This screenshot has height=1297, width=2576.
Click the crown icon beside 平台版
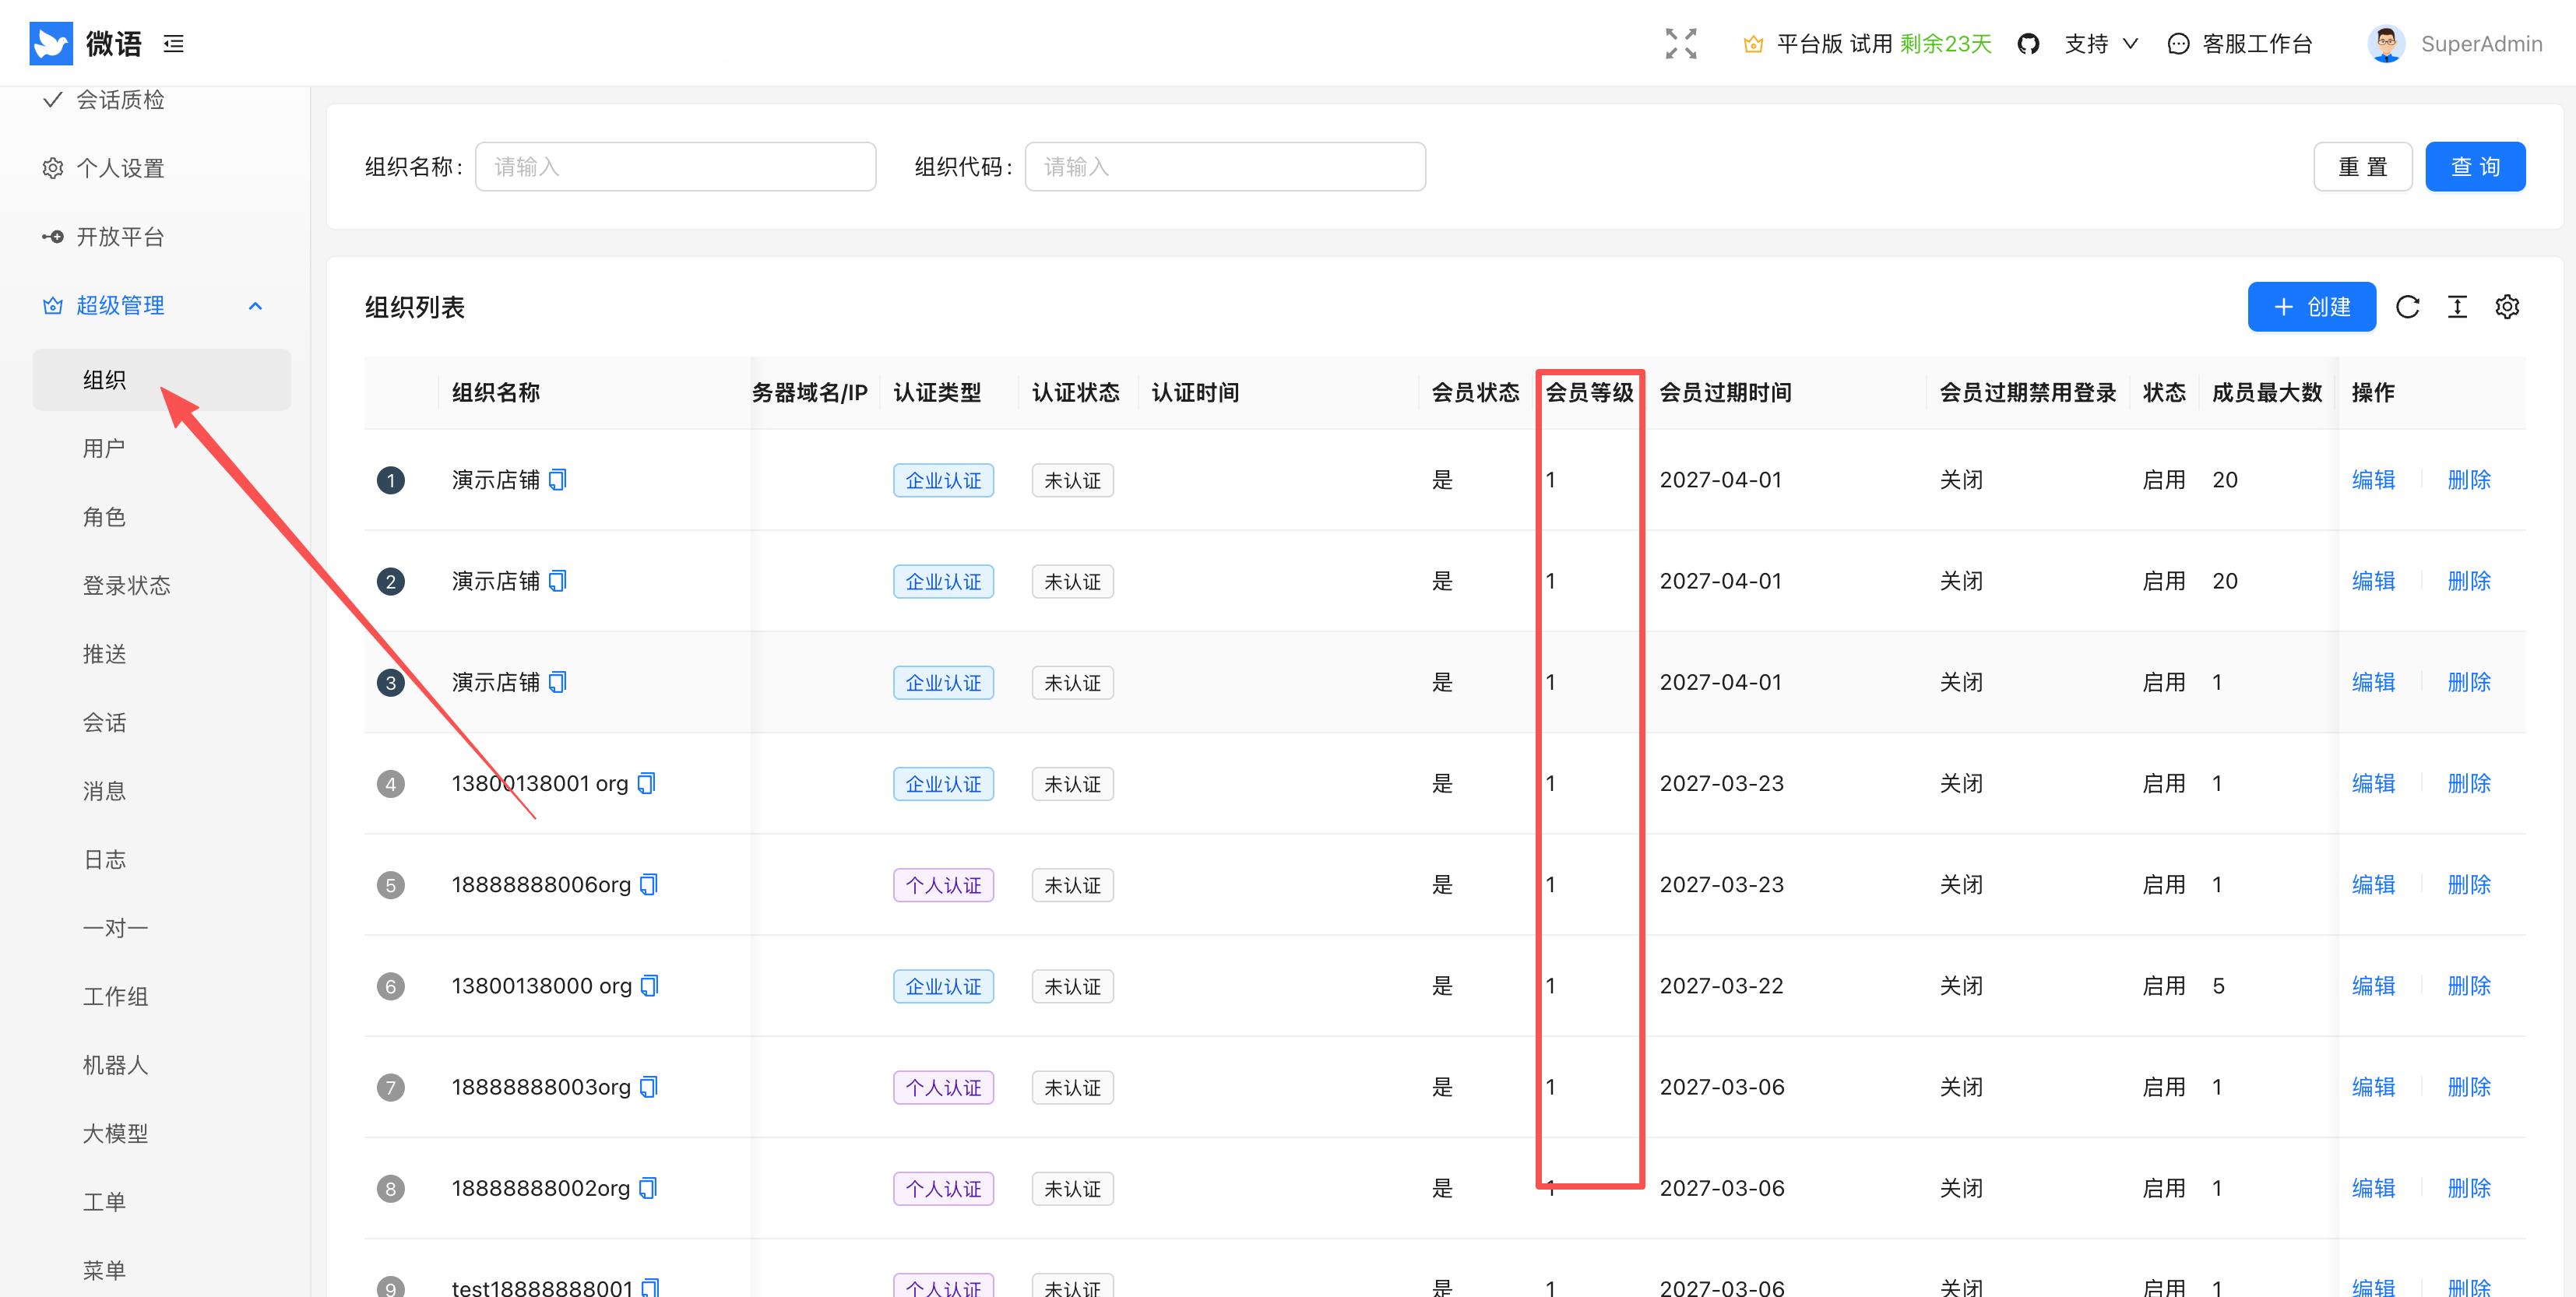1753,44
